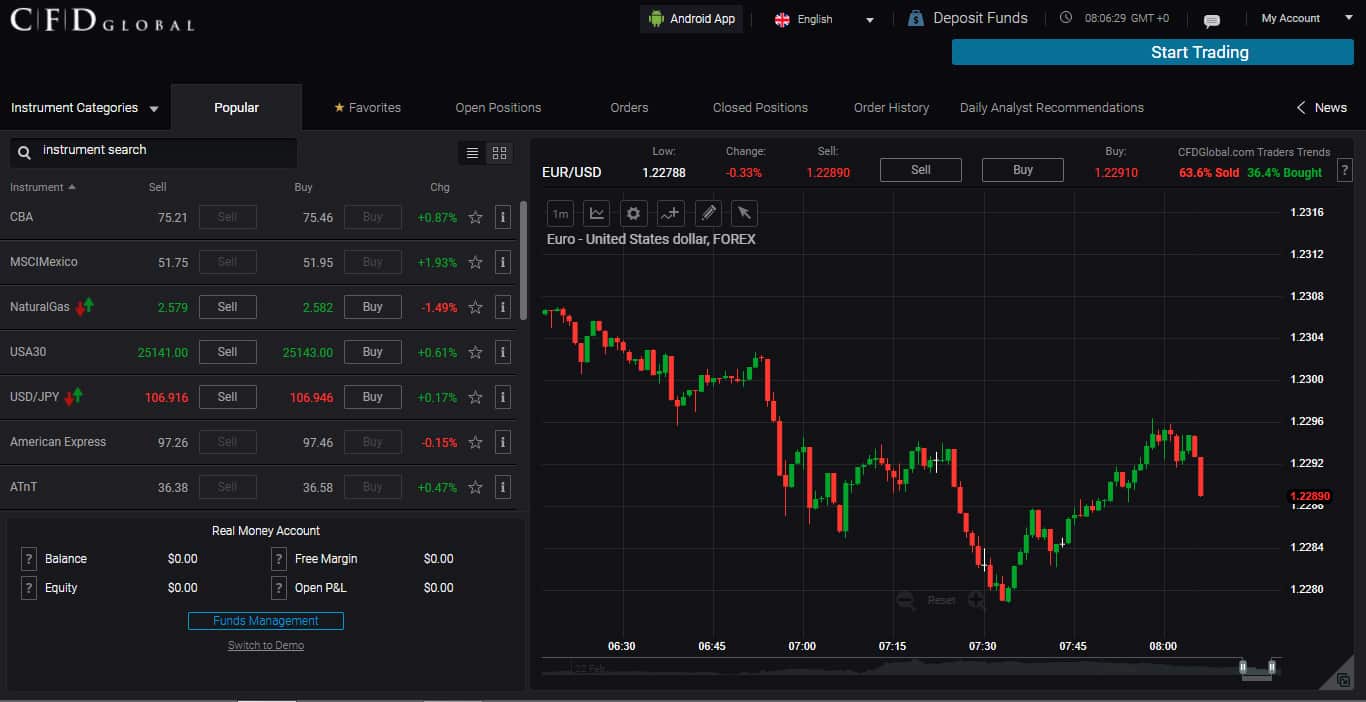Change chart type with line-chart icon
The width and height of the screenshot is (1366, 702).
[x=597, y=213]
